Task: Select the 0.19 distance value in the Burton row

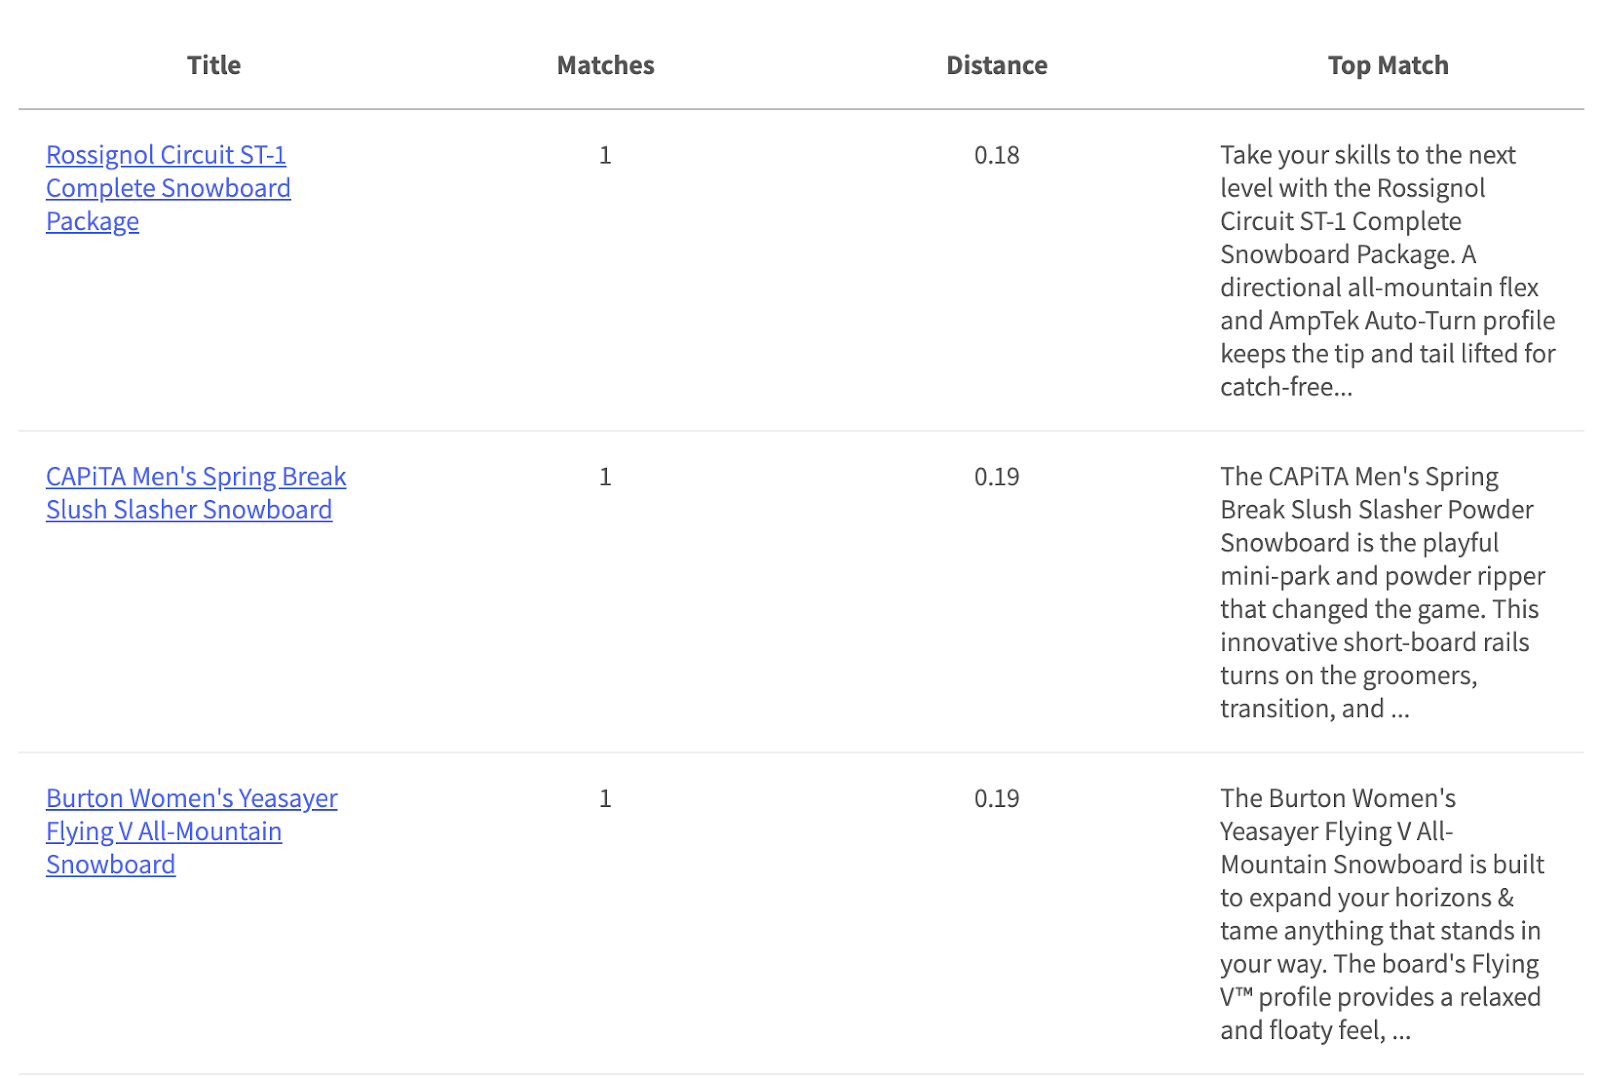Action: [x=996, y=799]
